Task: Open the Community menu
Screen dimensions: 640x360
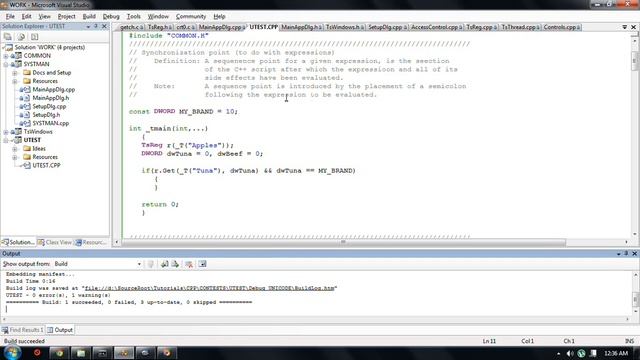Action: (x=191, y=16)
